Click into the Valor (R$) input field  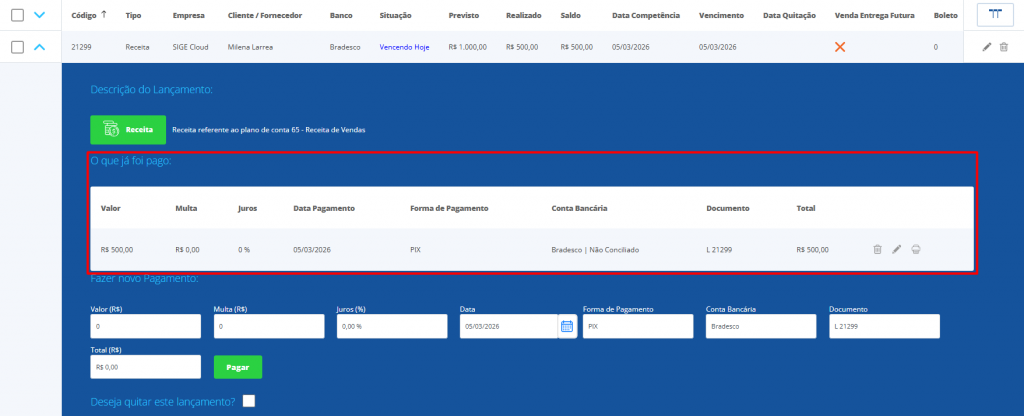[146, 326]
